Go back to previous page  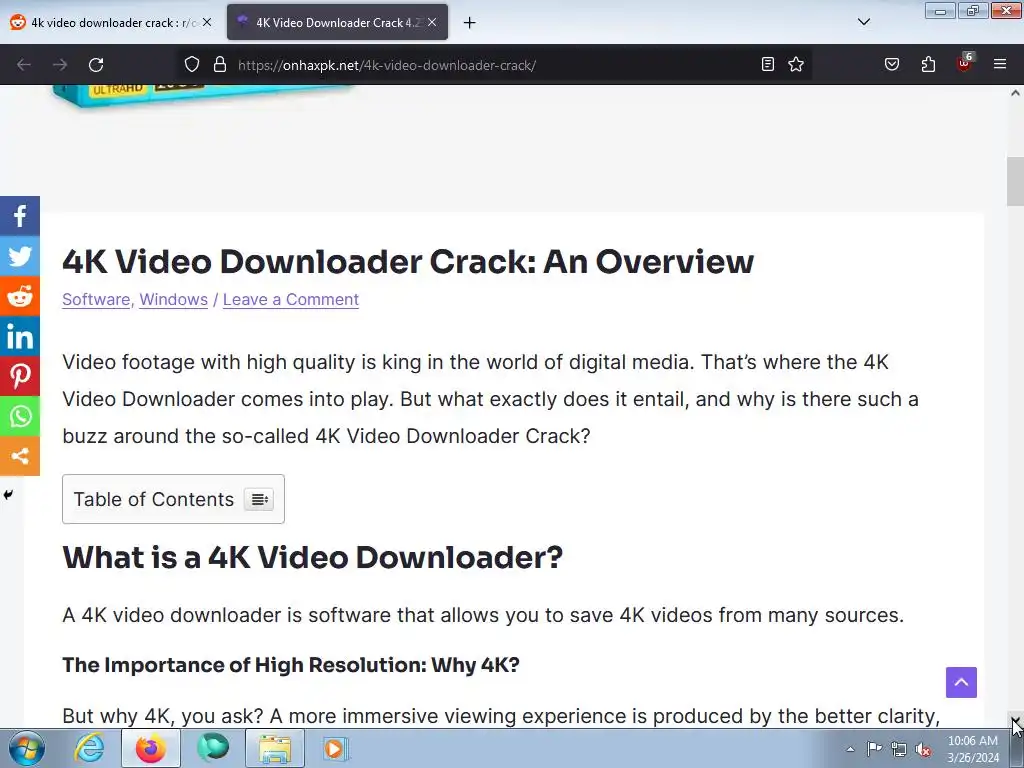point(24,65)
